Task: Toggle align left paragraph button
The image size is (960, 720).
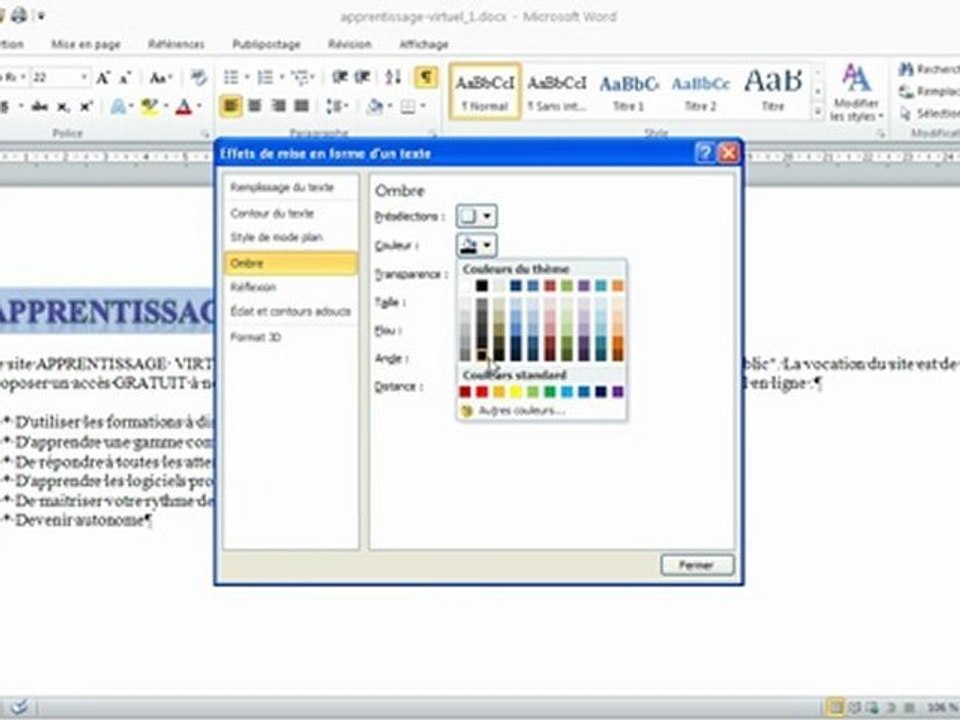Action: click(x=231, y=107)
